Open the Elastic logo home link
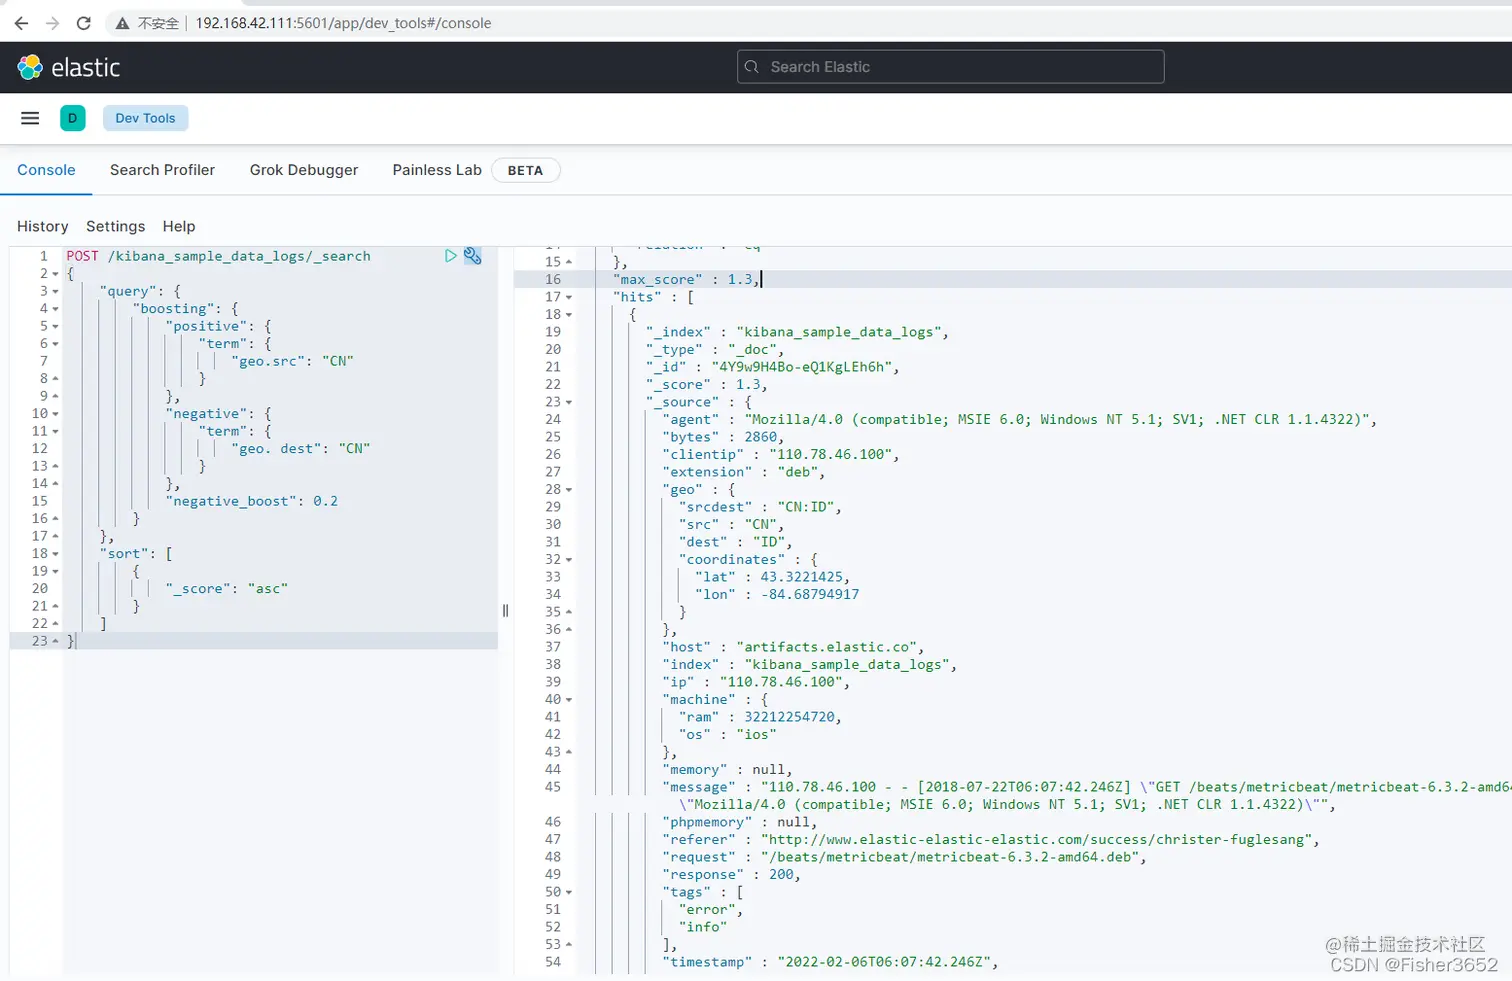The height and width of the screenshot is (981, 1512). 68,67
